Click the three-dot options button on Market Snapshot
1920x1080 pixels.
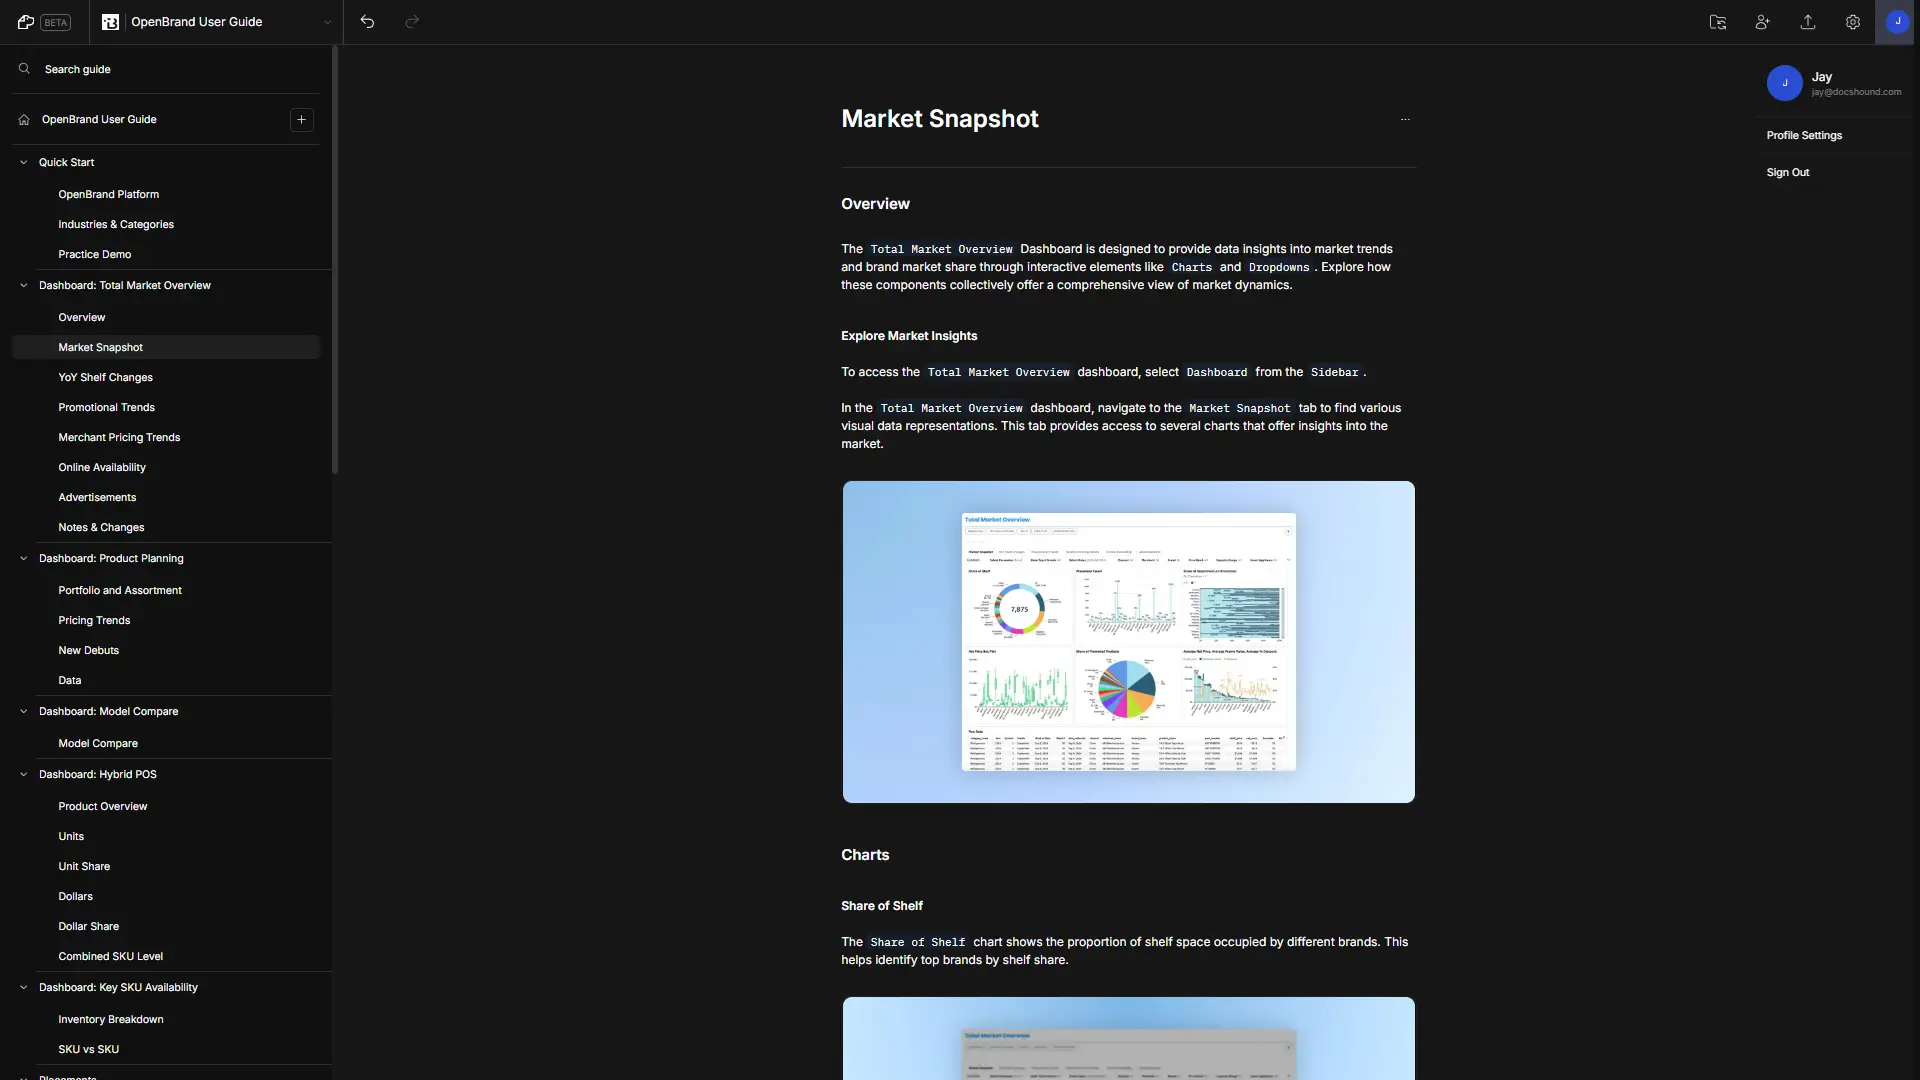click(x=1406, y=120)
